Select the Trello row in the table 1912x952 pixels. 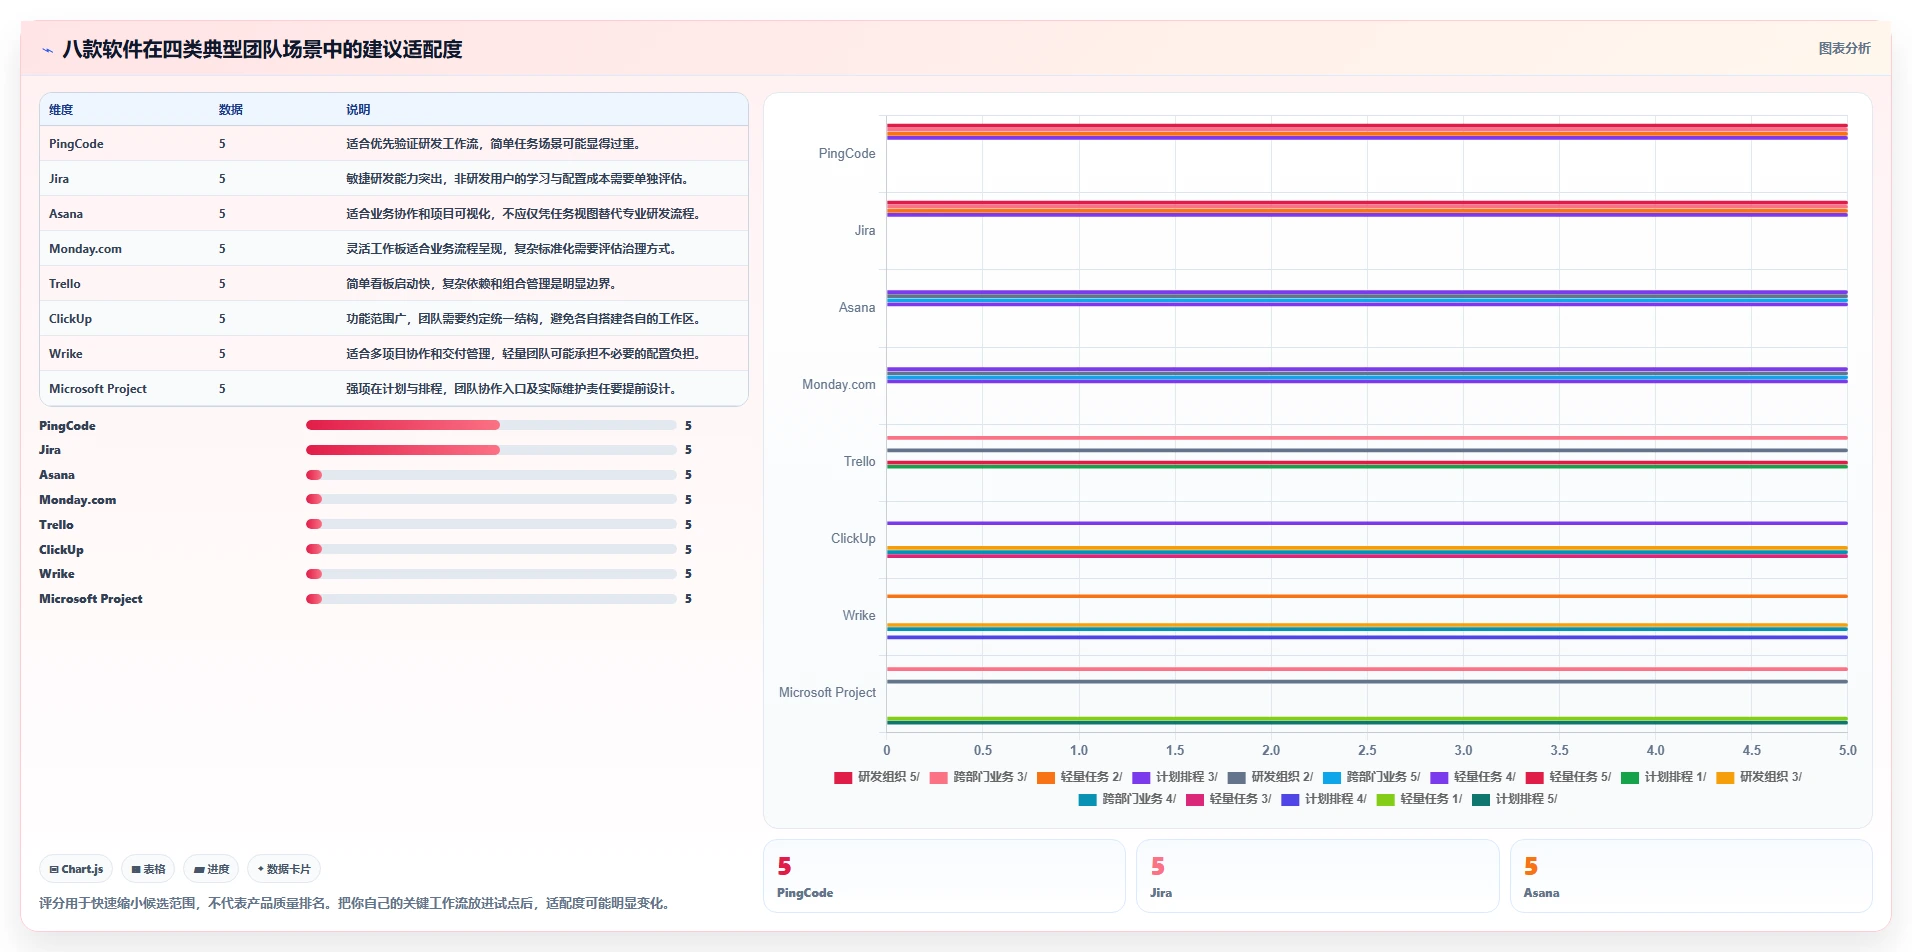[394, 284]
